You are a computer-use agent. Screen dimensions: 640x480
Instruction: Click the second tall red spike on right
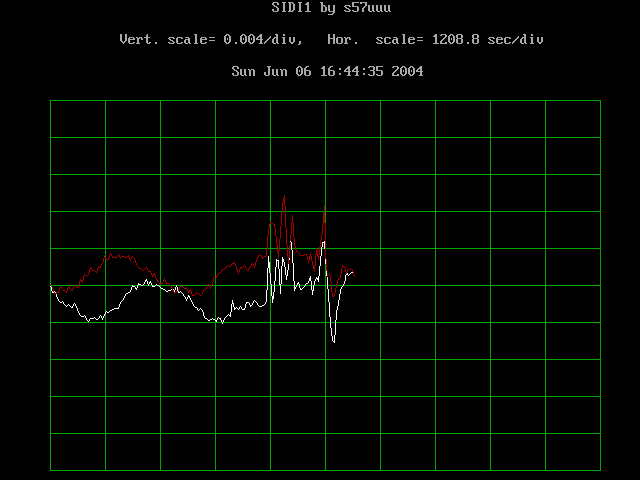coord(324,206)
